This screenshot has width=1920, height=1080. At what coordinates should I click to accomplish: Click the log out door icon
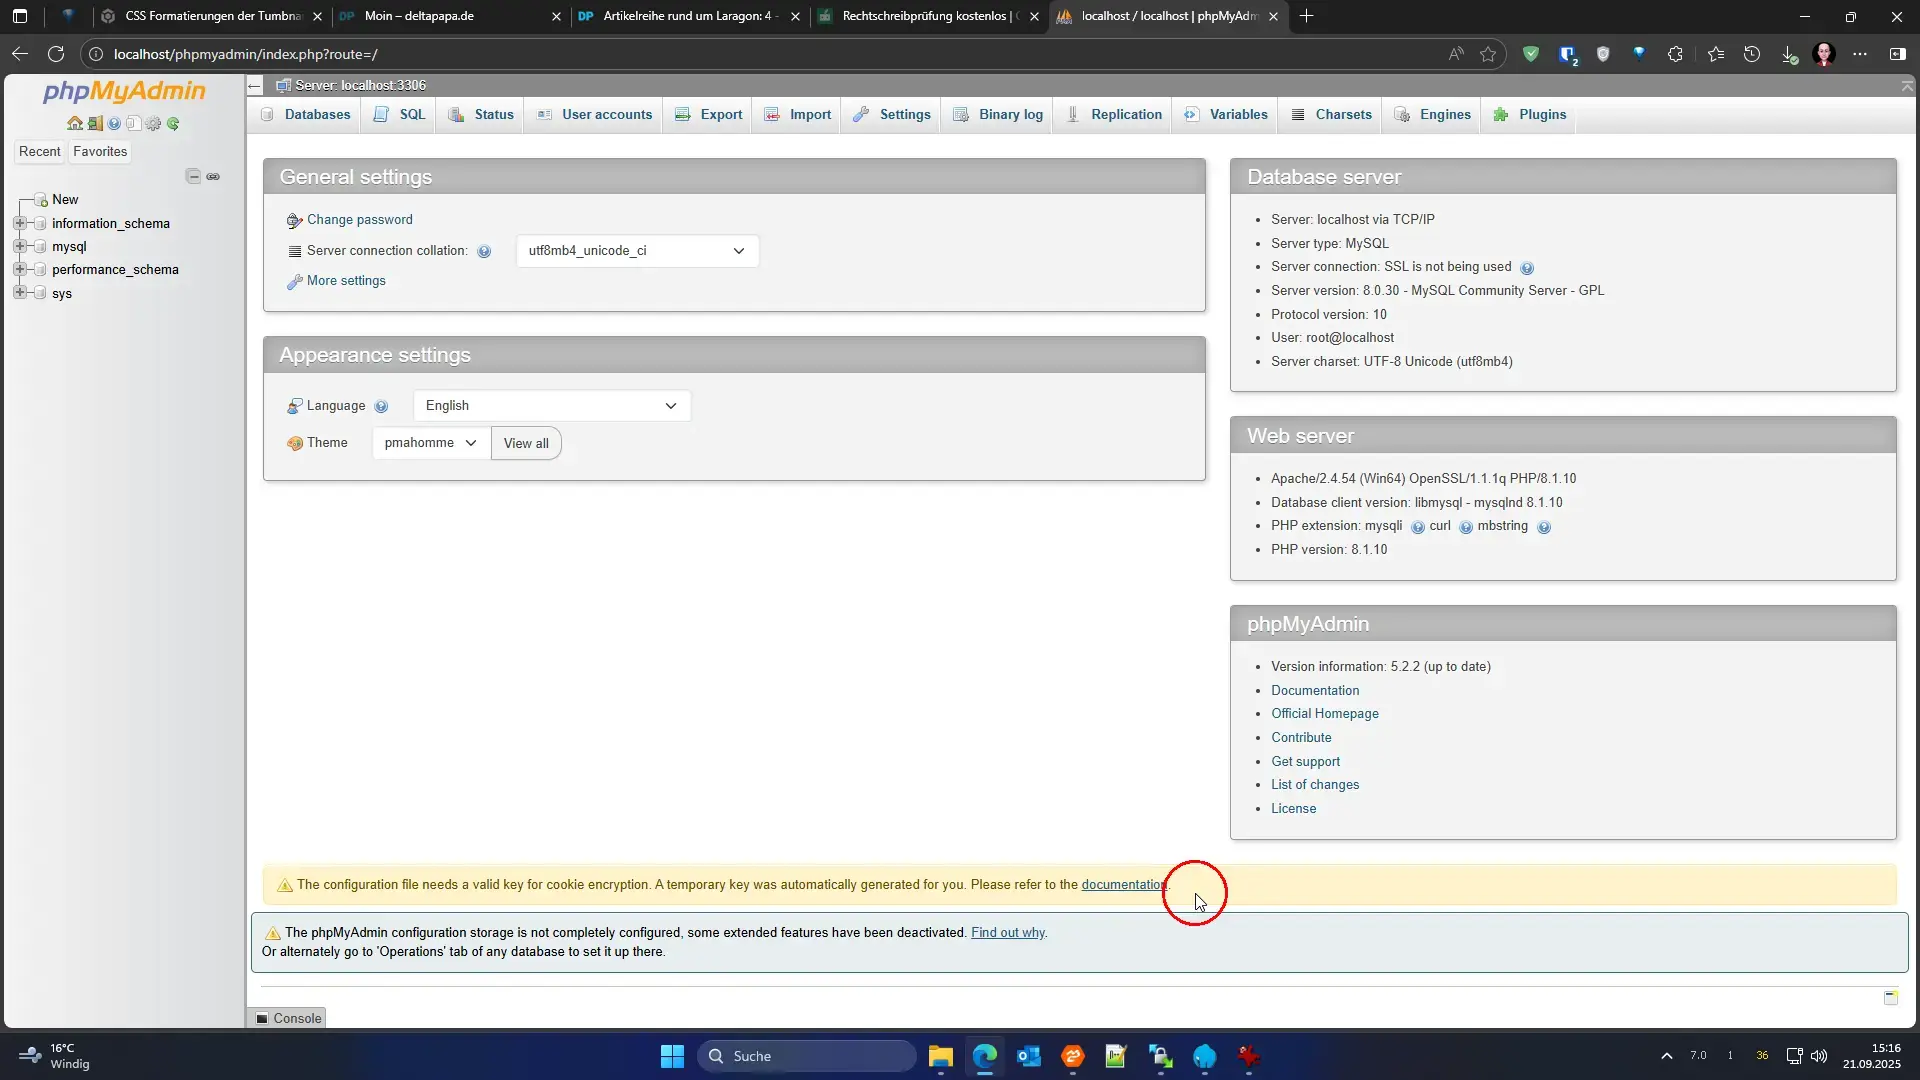[95, 124]
